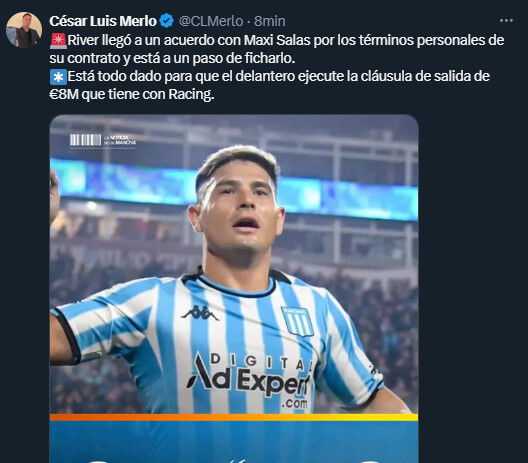Open the @CLMerlo handle link

(x=211, y=21)
